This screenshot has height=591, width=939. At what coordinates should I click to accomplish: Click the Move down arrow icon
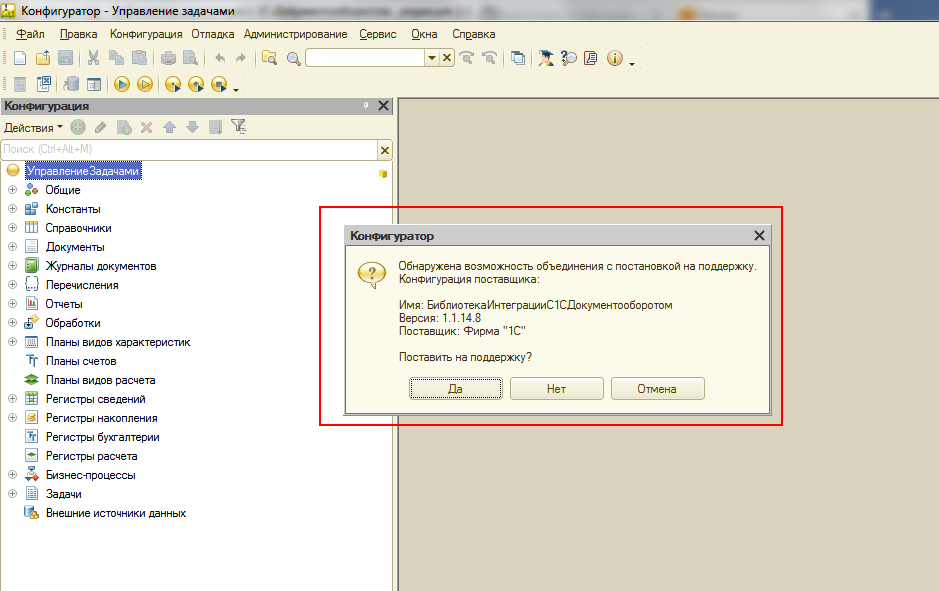pos(192,127)
